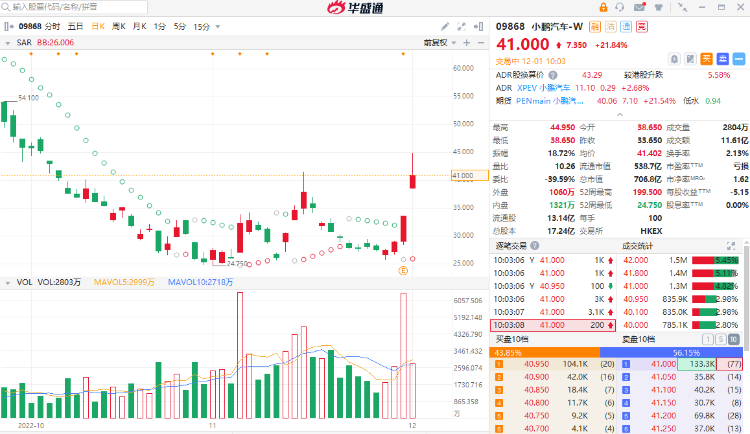Show 10 level order depth

[x=733, y=340]
